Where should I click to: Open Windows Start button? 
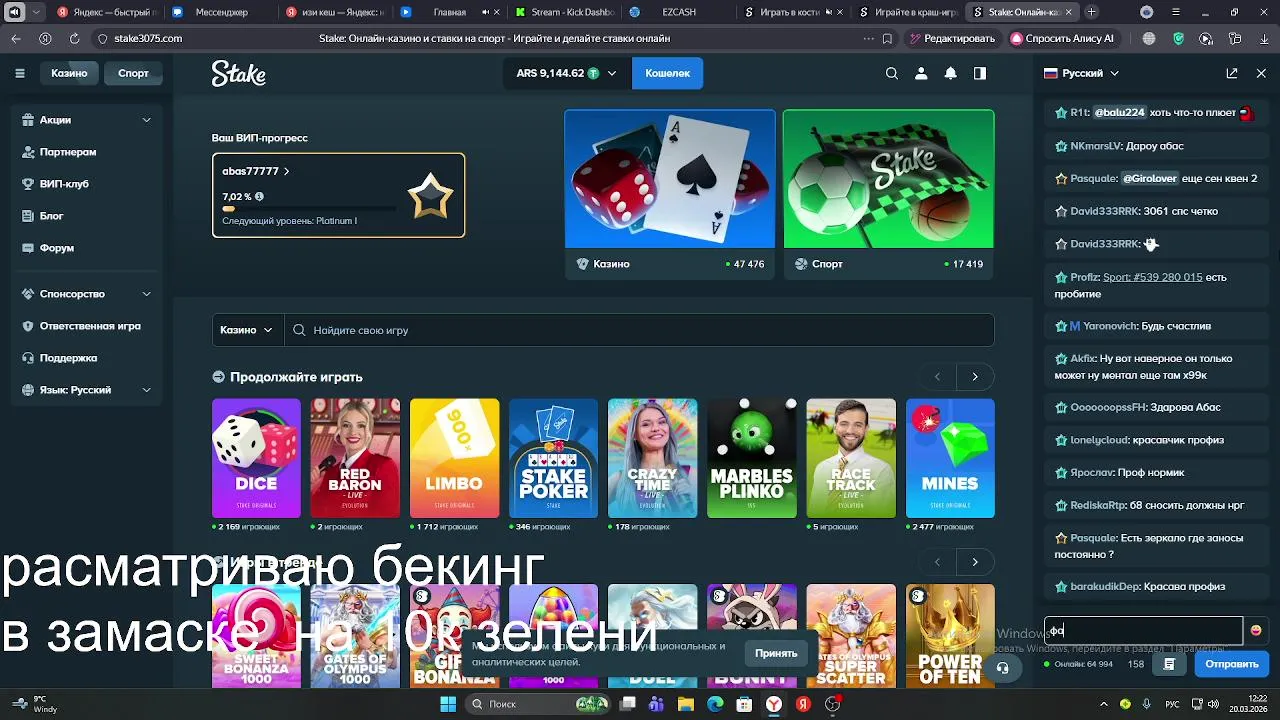[448, 704]
